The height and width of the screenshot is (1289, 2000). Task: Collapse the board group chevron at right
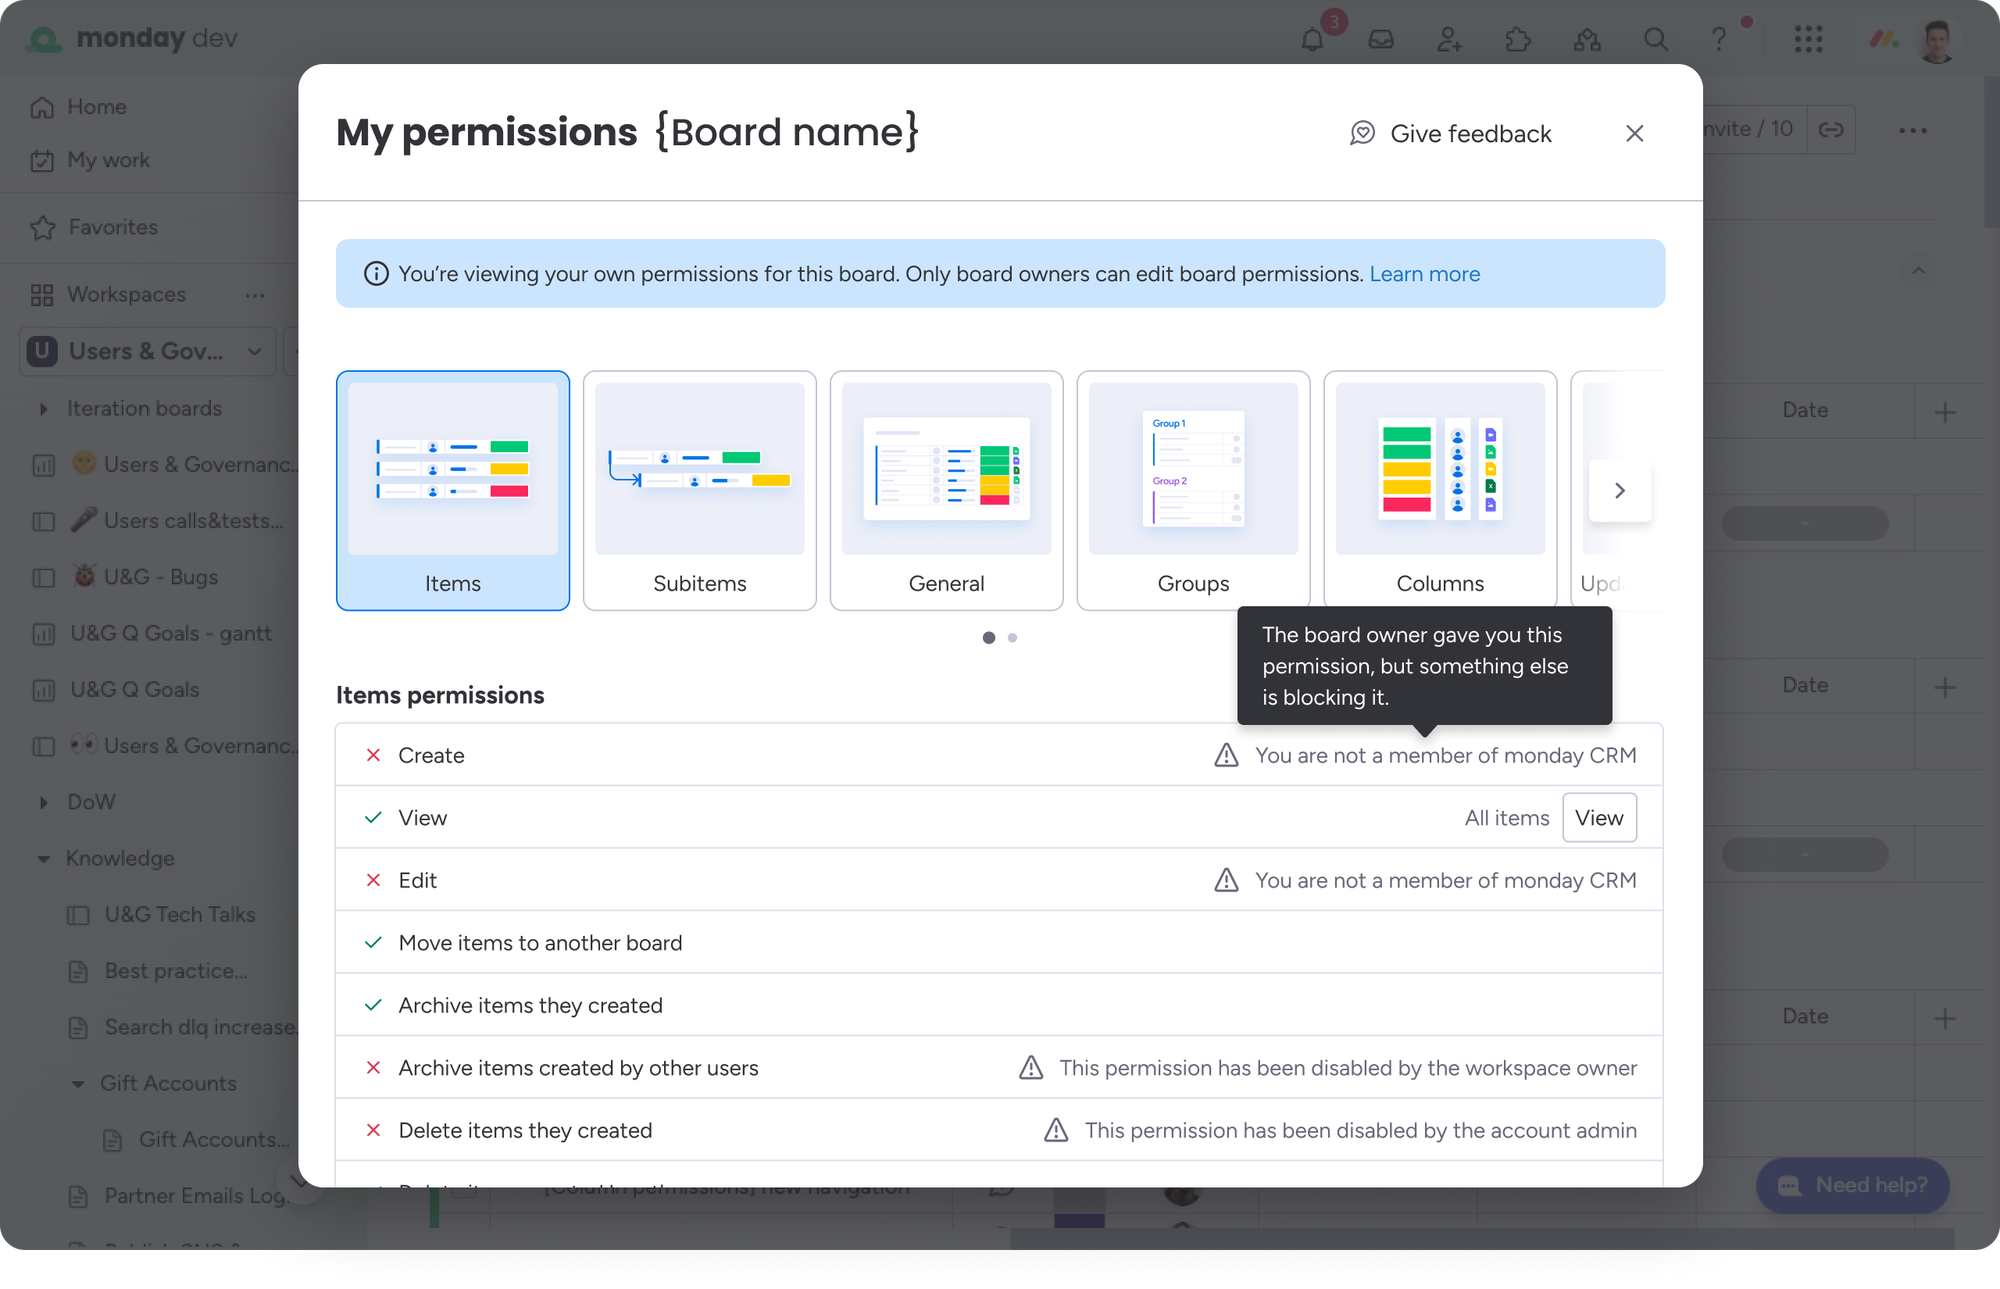[1918, 271]
